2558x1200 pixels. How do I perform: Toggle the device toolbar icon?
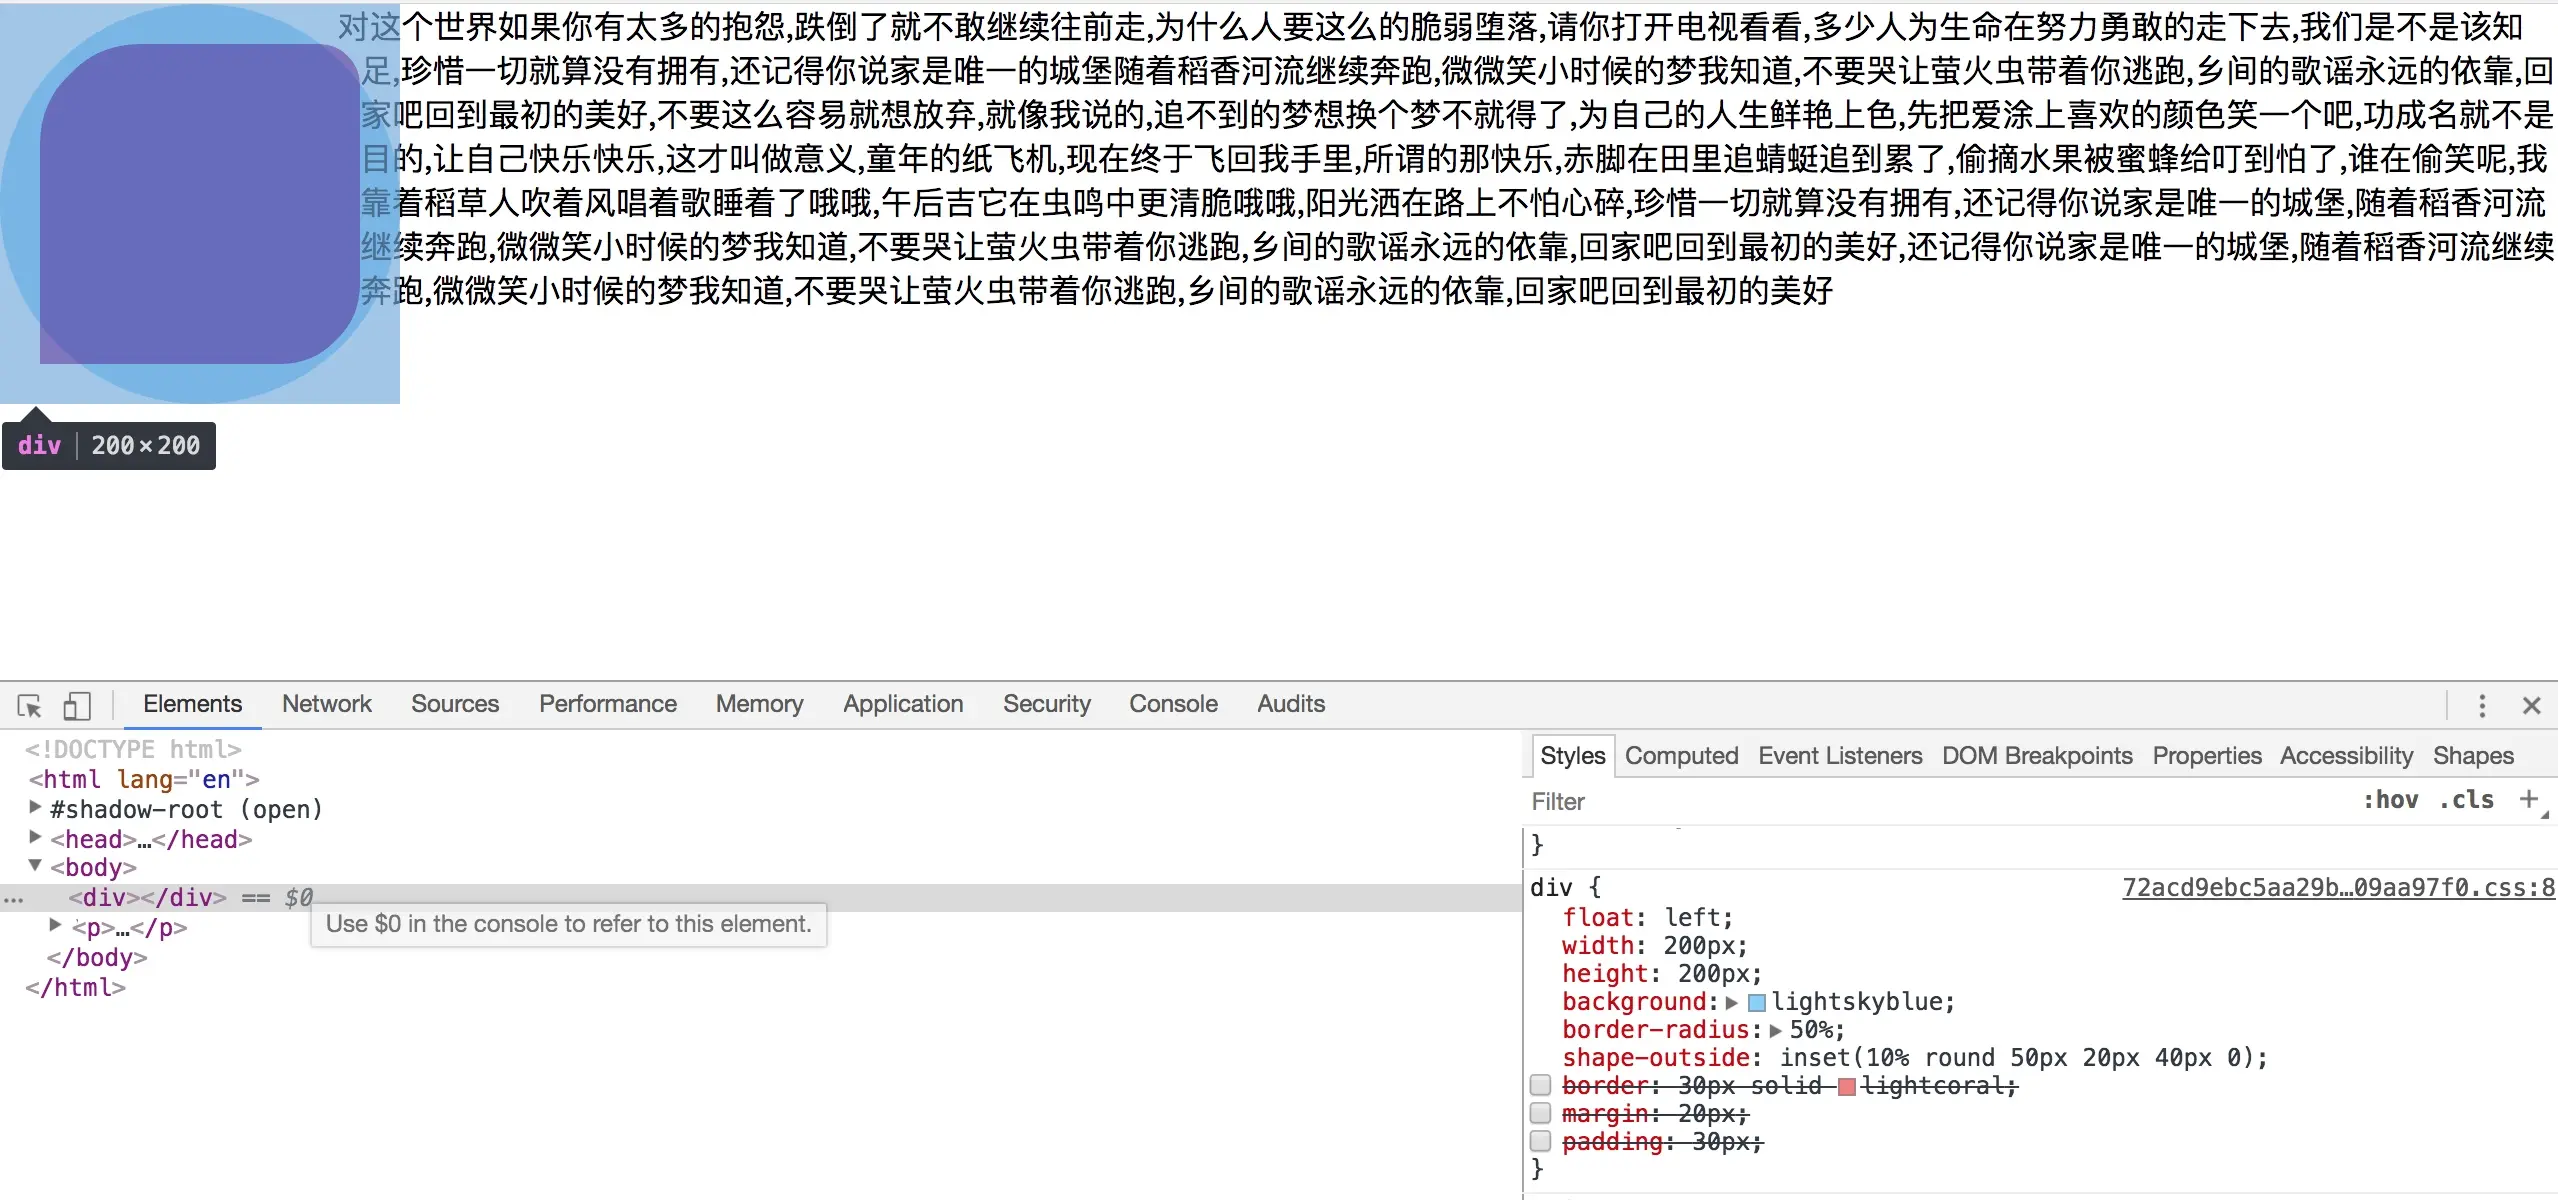point(77,706)
